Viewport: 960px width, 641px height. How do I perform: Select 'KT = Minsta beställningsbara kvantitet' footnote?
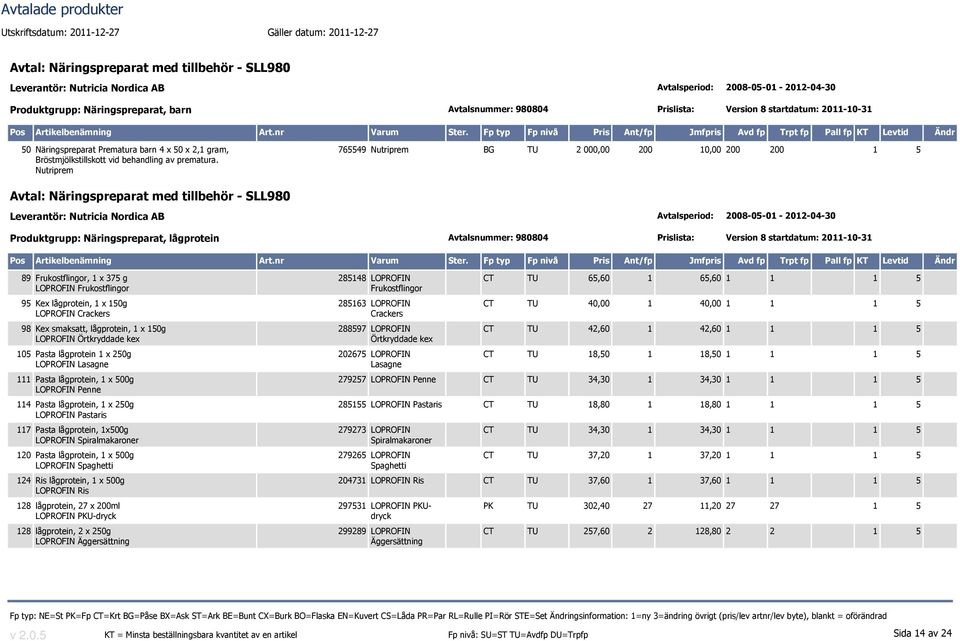(200, 635)
